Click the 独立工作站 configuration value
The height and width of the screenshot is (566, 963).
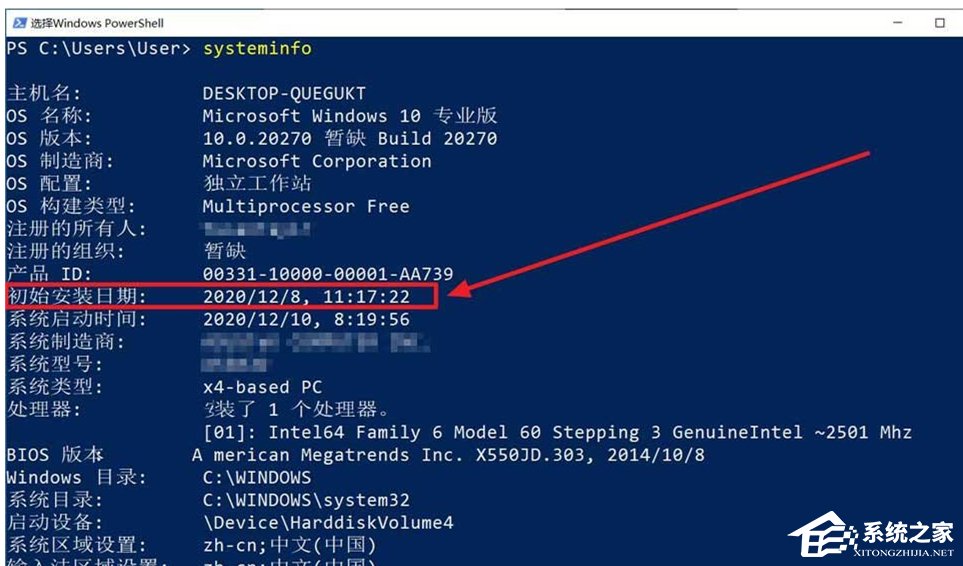click(257, 184)
